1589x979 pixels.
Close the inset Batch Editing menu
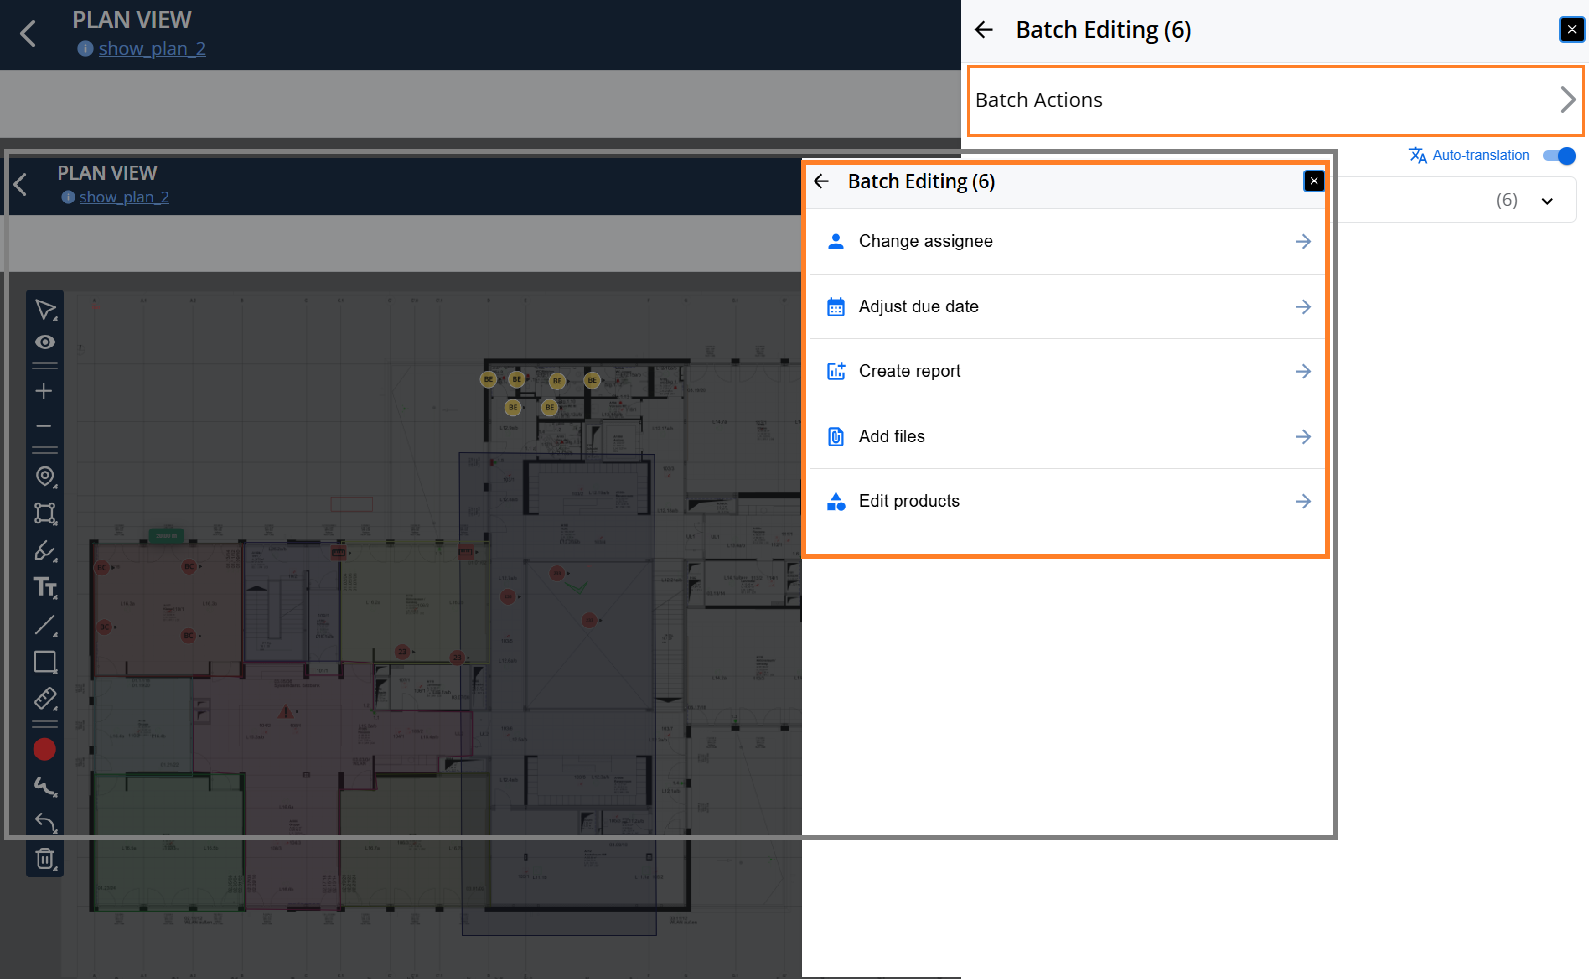(x=1314, y=181)
